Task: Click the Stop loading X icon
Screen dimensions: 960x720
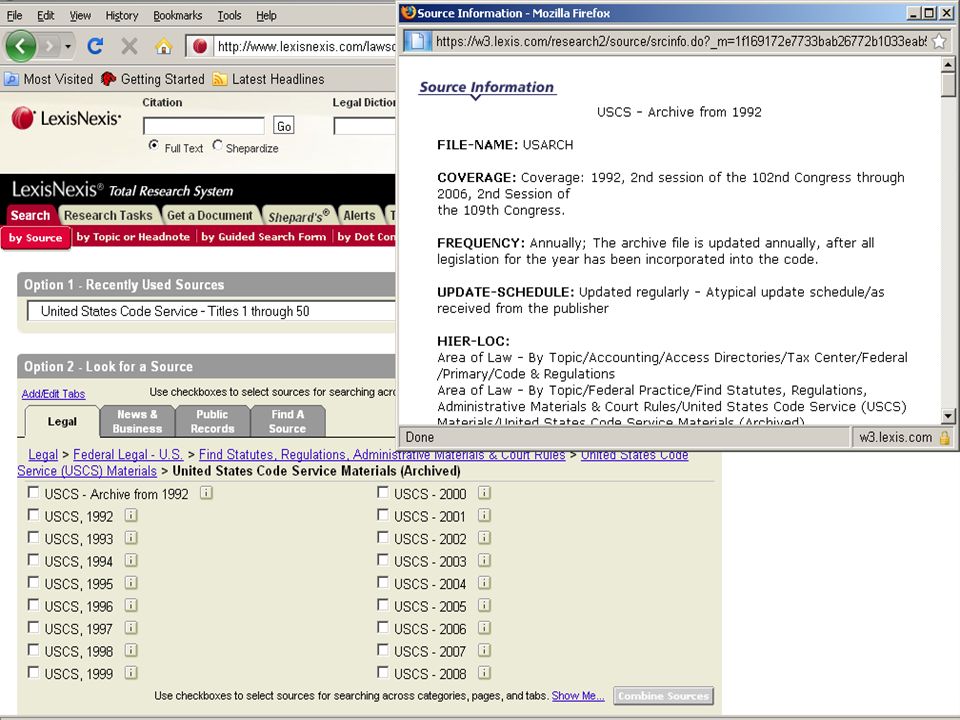Action: (129, 46)
